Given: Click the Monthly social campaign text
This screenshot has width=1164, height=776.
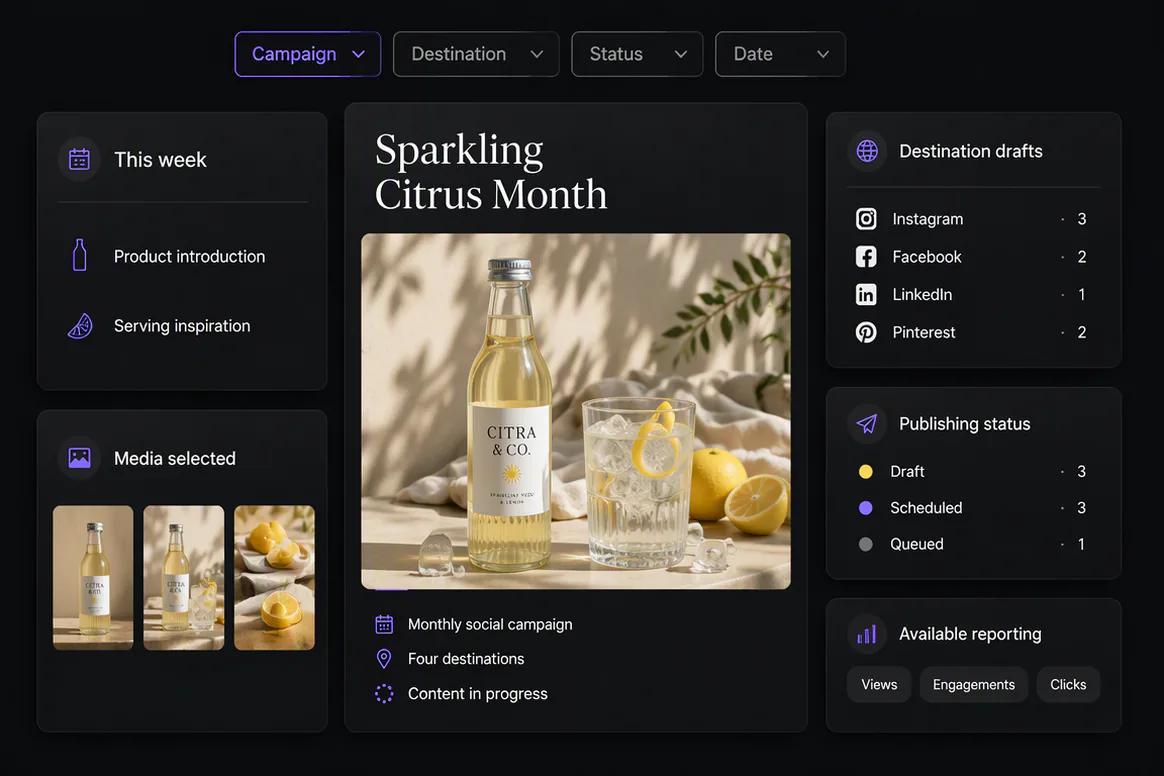Looking at the screenshot, I should tap(490, 625).
